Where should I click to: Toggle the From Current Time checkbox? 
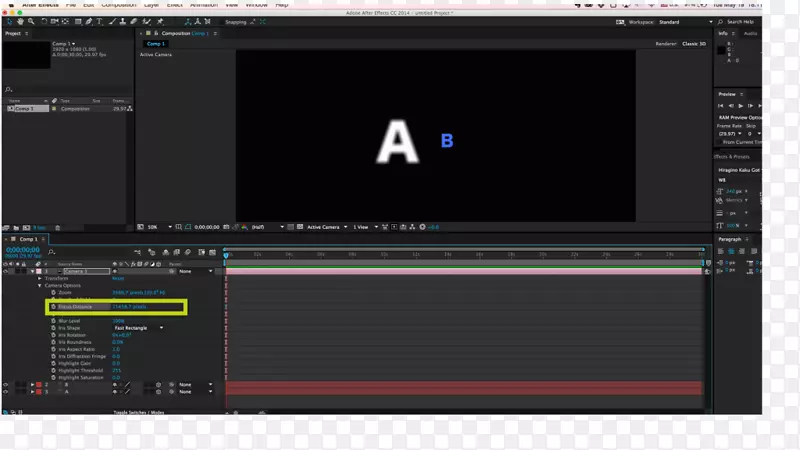pos(719,142)
